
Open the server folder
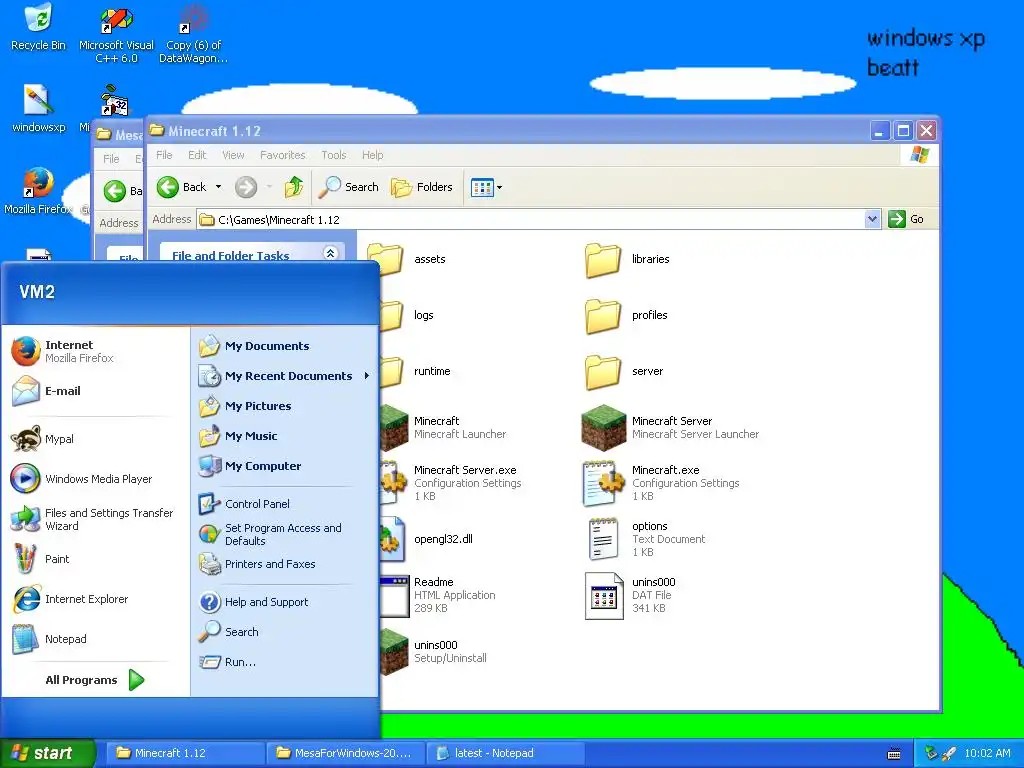tap(624, 371)
